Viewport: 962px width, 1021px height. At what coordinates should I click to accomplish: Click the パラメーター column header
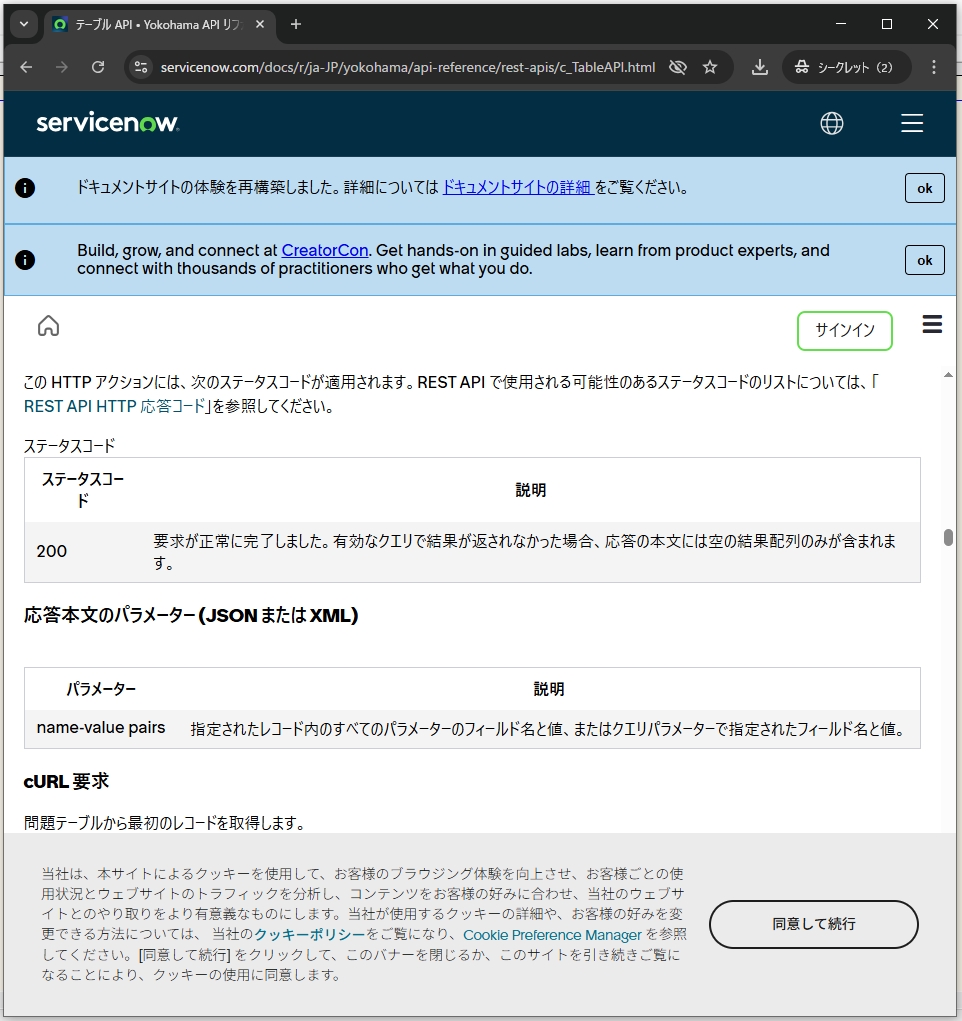[101, 689]
